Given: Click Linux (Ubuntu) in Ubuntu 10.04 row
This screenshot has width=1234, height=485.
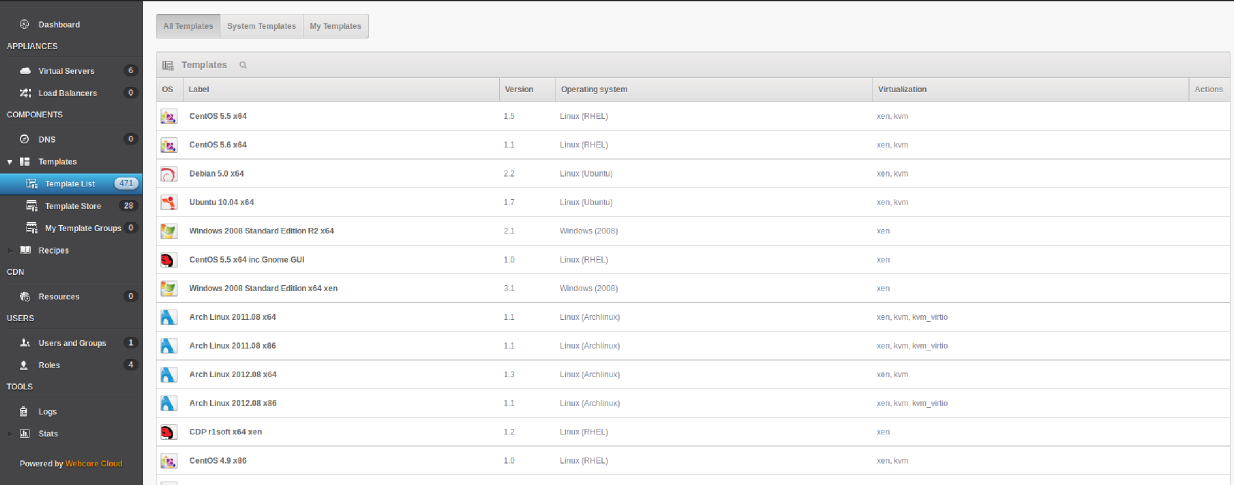Looking at the screenshot, I should pos(586,202).
